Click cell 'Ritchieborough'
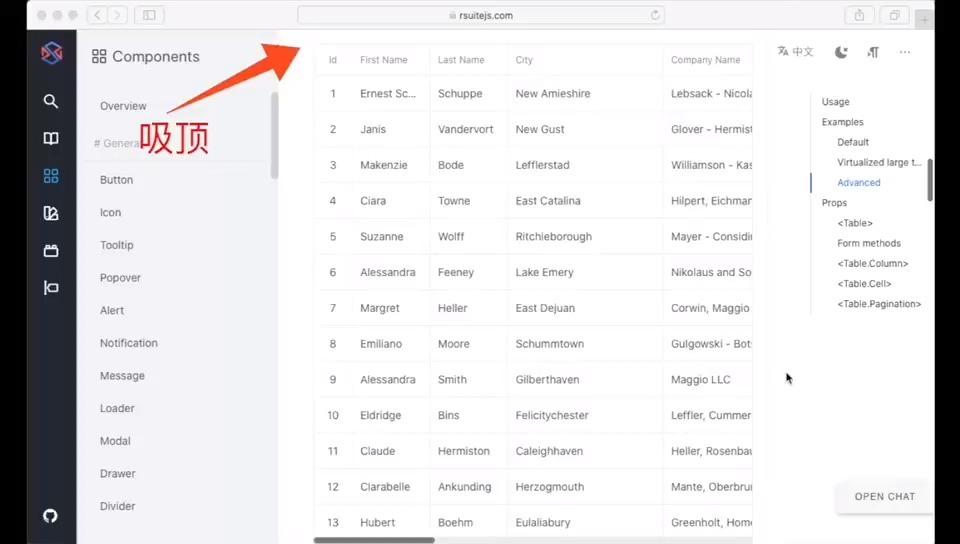This screenshot has height=544, width=960. pos(553,237)
